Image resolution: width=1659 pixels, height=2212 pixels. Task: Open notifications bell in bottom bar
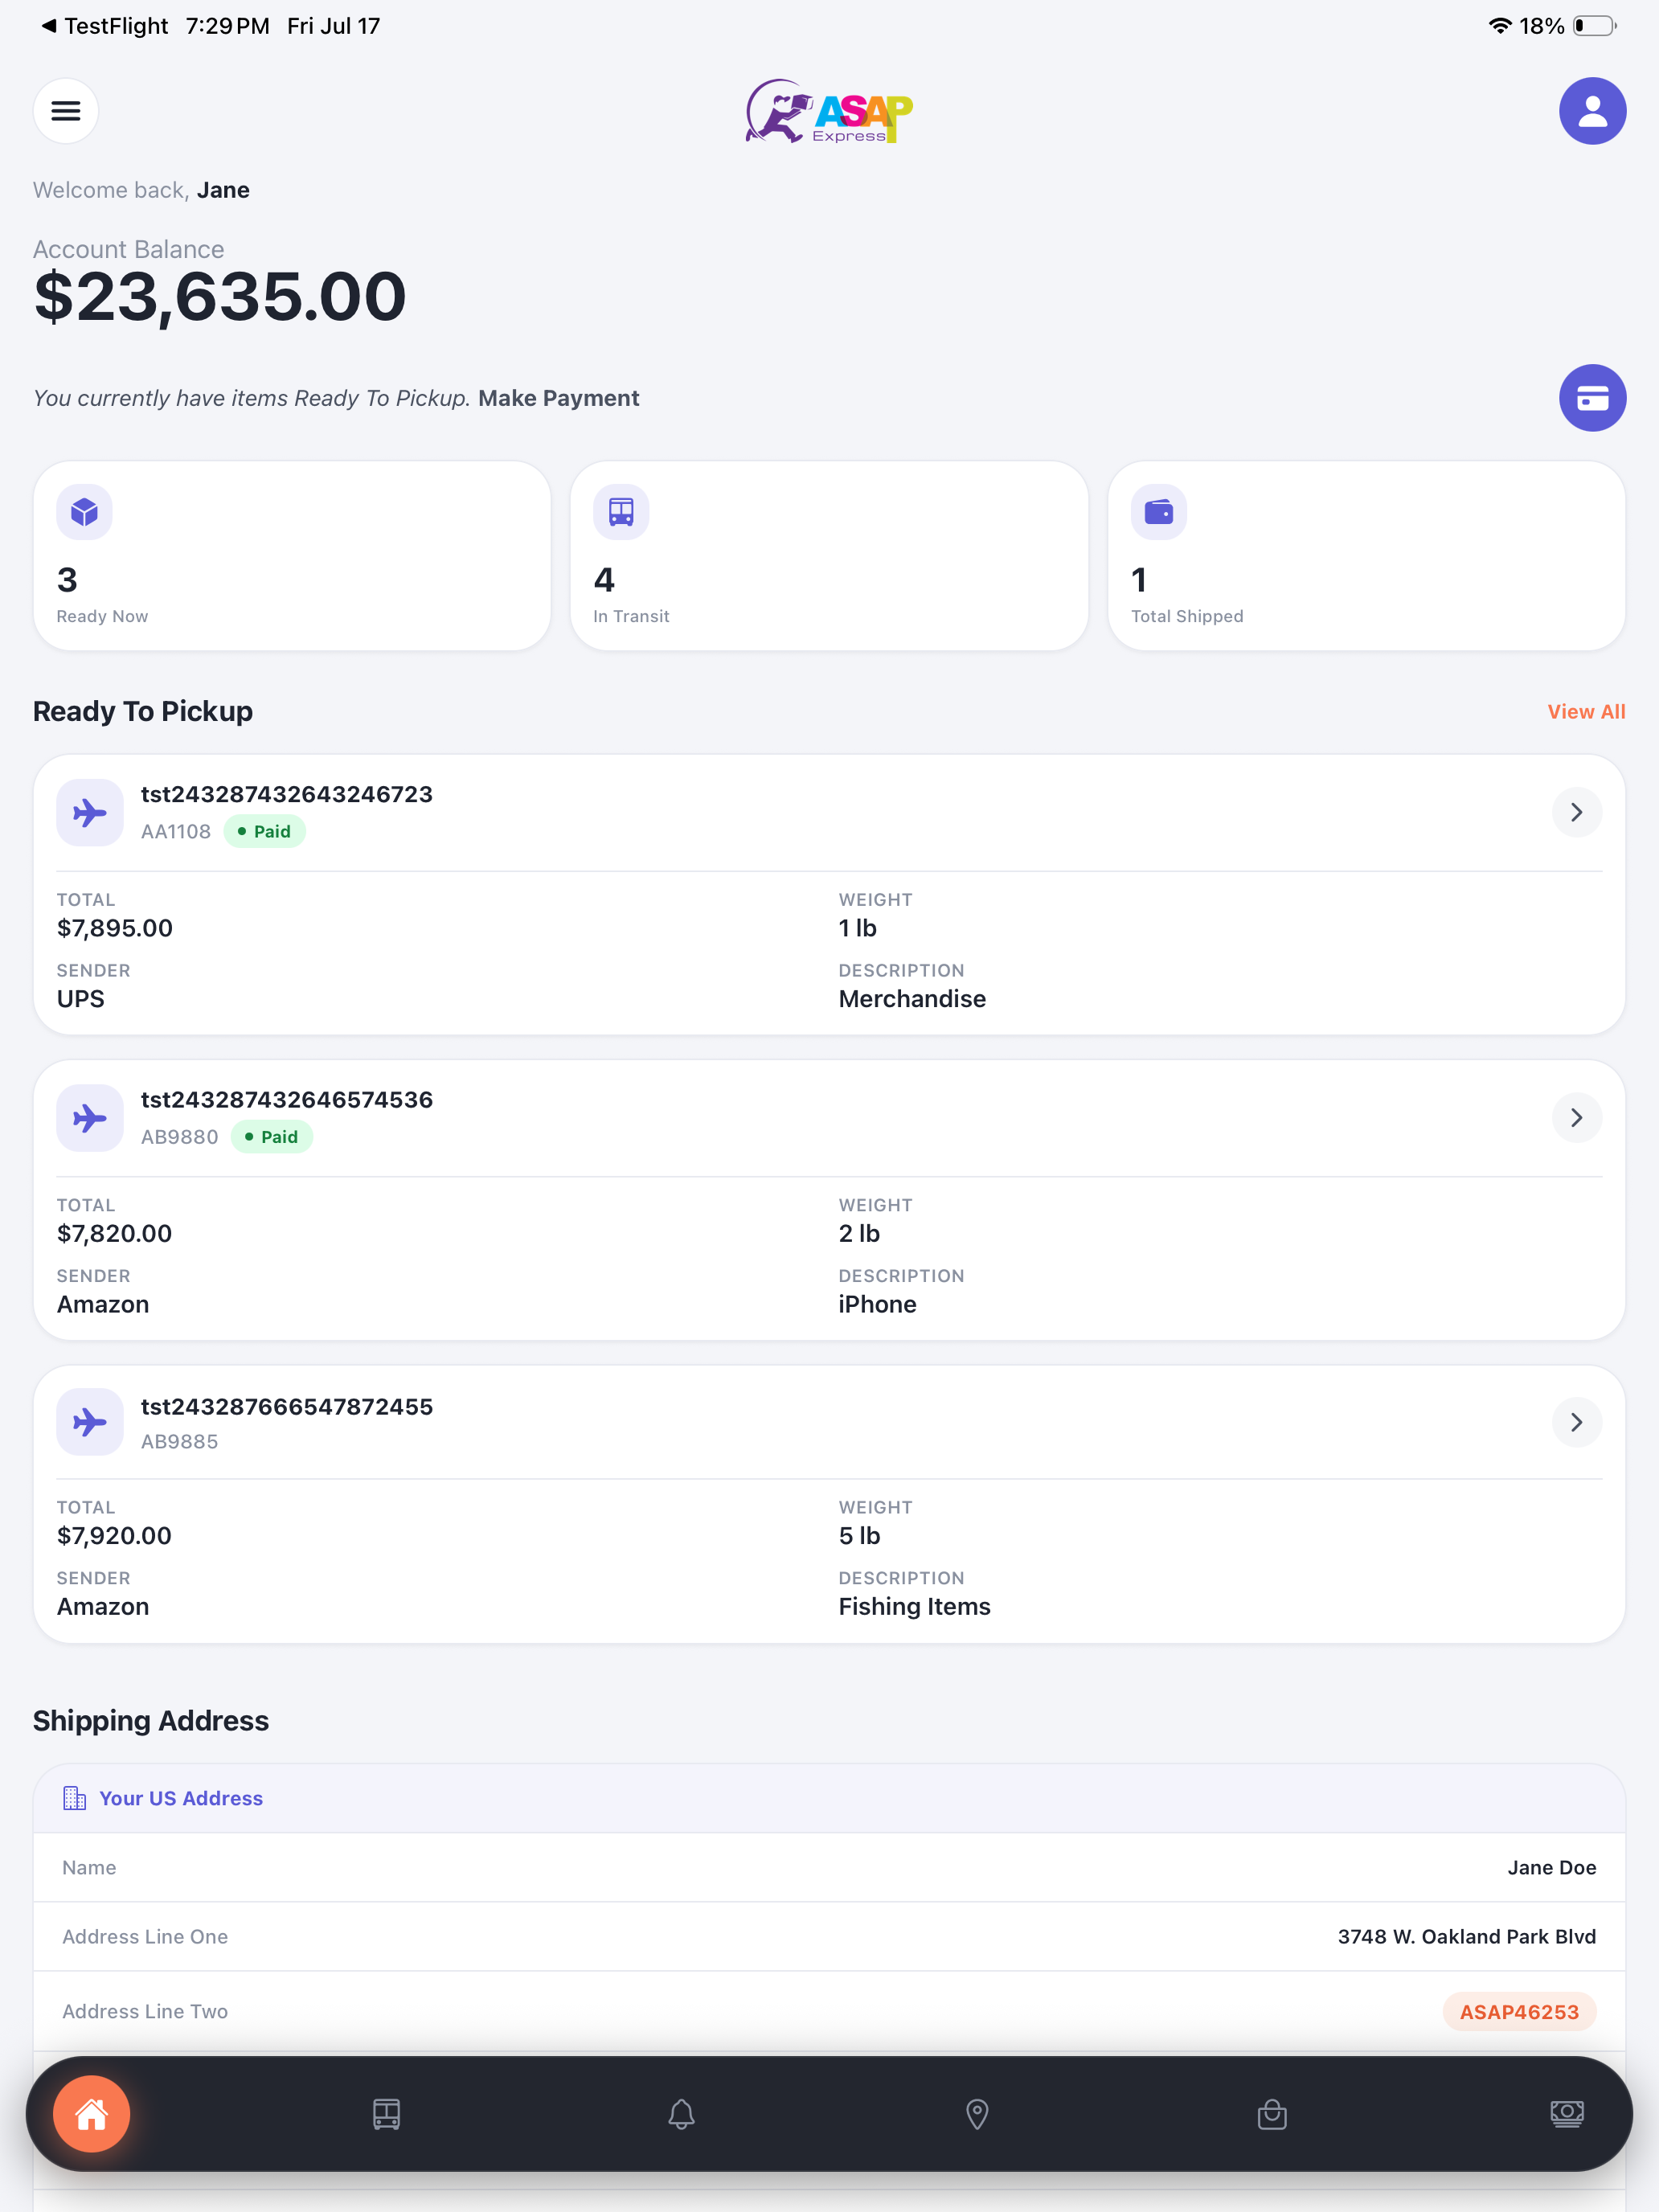coord(682,2114)
